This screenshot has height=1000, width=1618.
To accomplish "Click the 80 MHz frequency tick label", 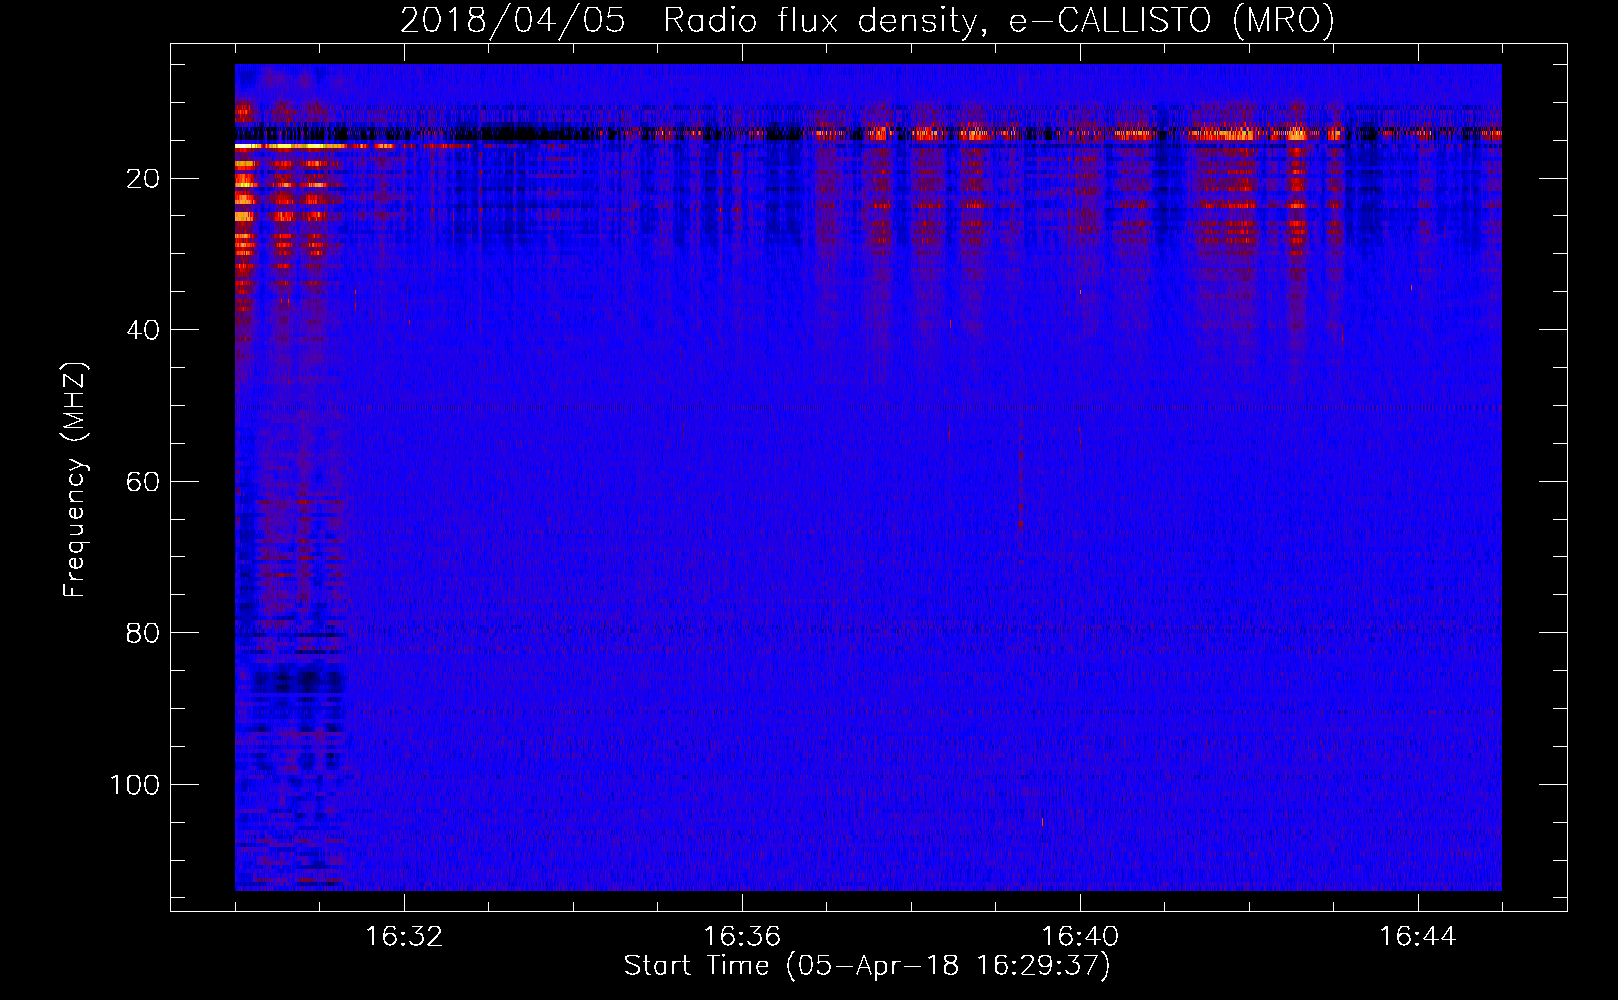I will click(143, 633).
